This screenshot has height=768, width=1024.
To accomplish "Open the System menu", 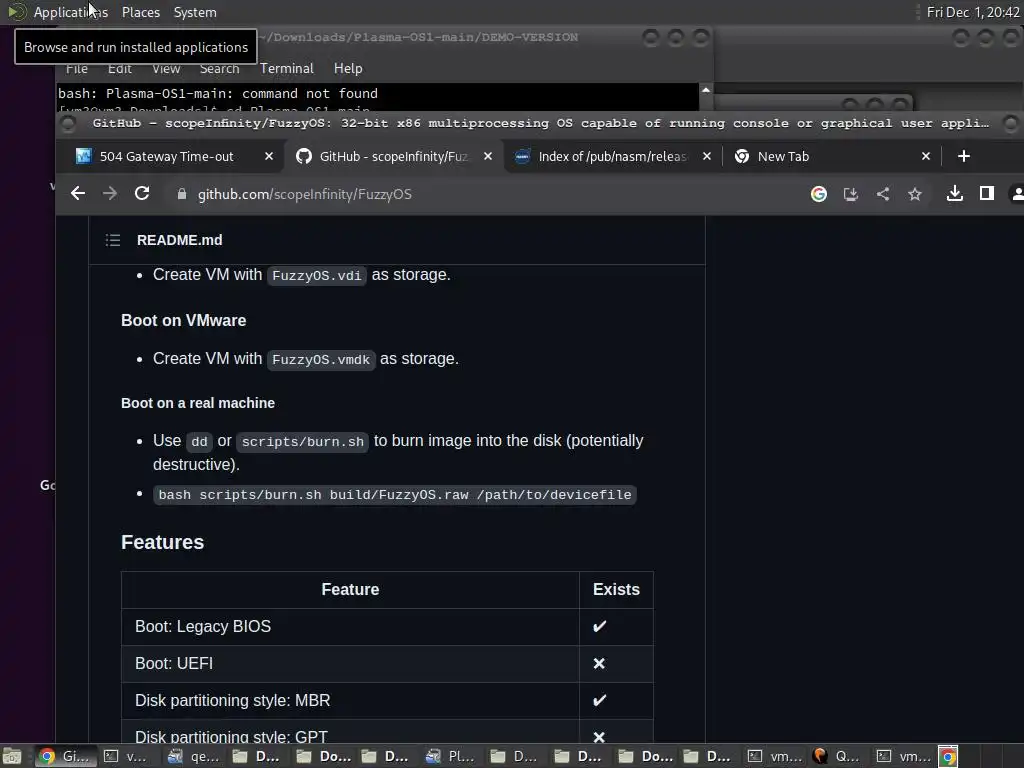I will click(195, 12).
